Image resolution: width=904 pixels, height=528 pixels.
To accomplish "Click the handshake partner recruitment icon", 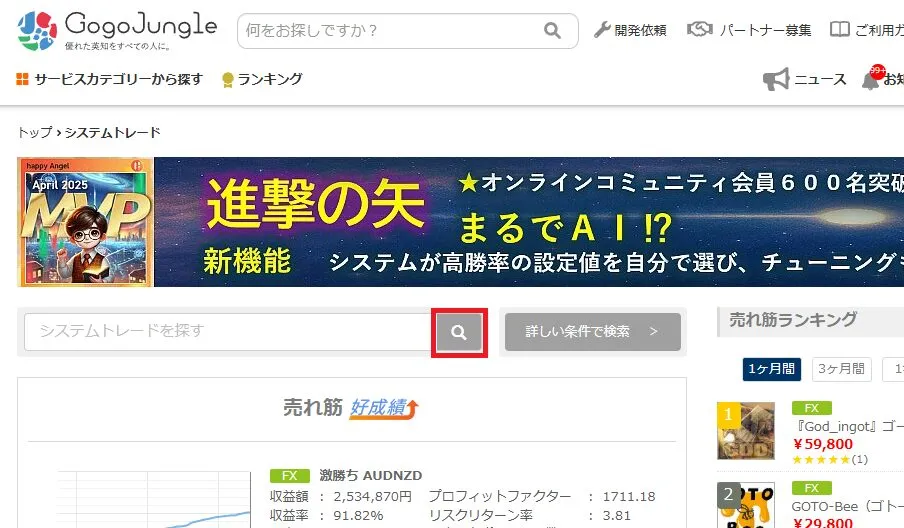I will 699,30.
